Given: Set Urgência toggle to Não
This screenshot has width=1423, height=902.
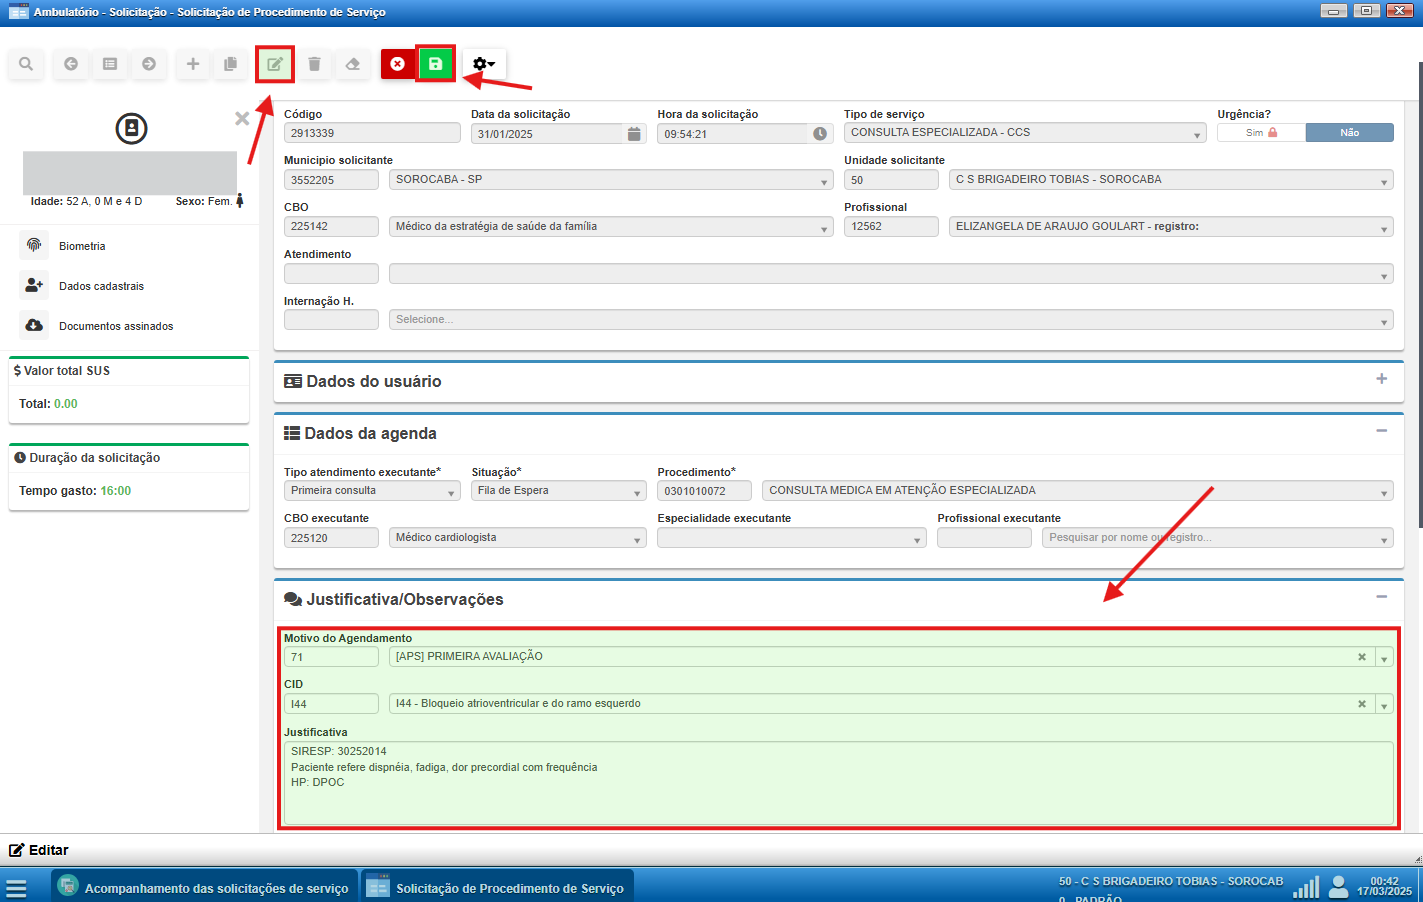Looking at the screenshot, I should [x=1349, y=133].
